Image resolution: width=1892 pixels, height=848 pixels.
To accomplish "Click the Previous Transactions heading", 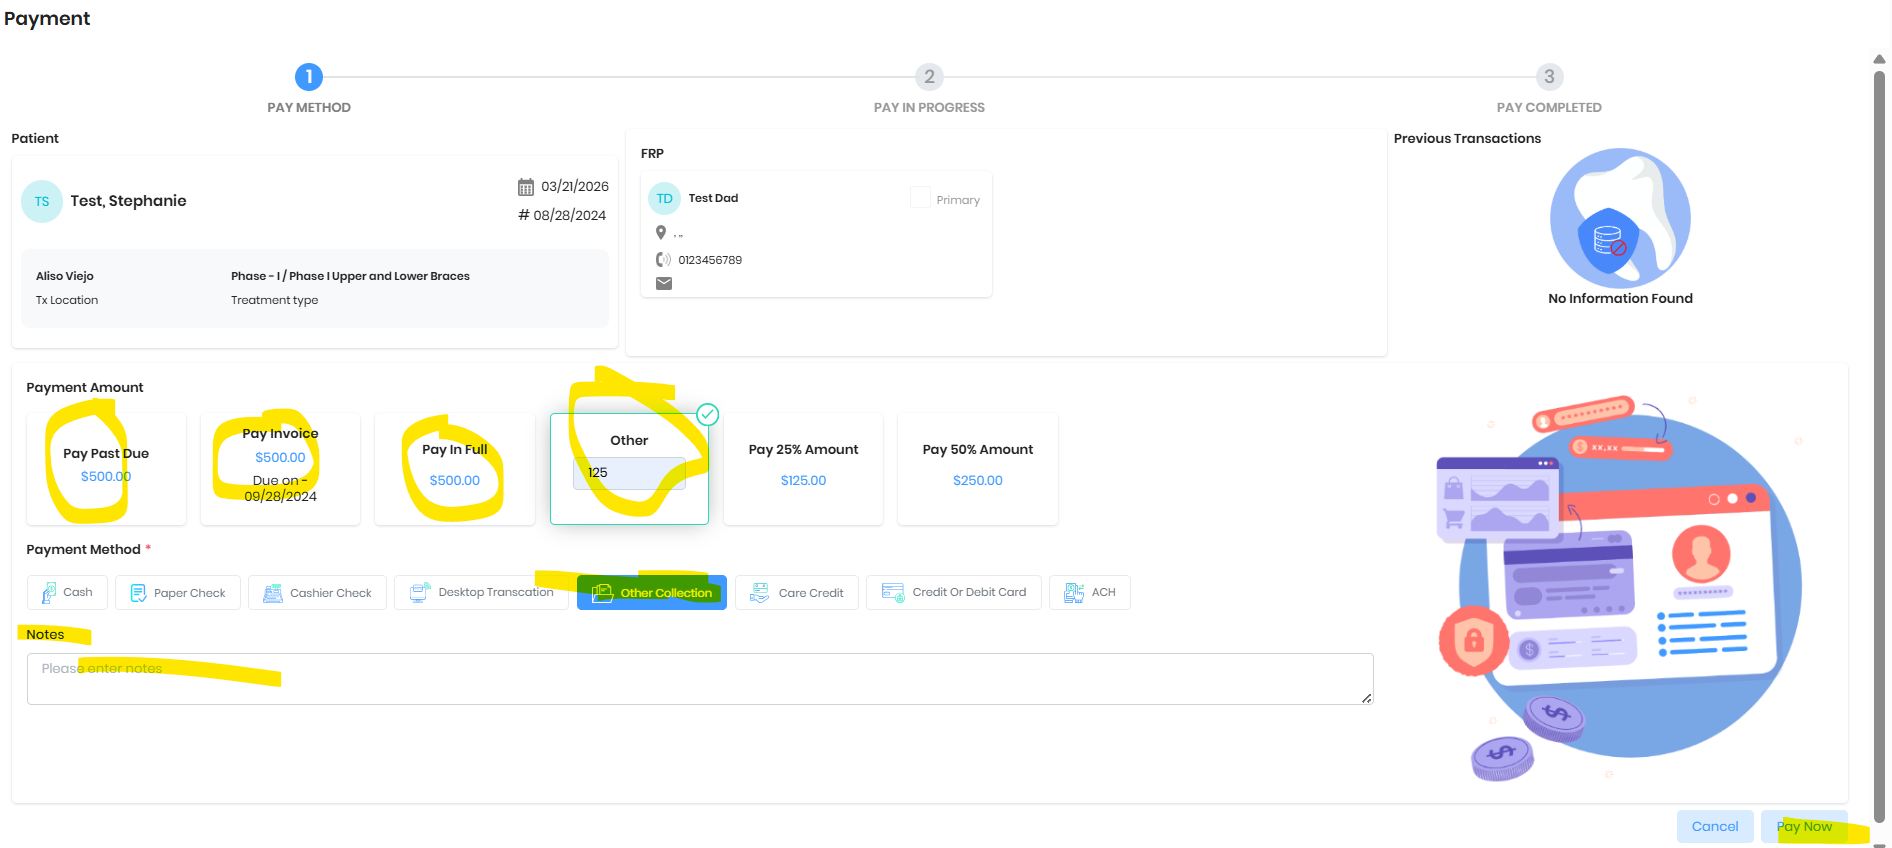I will [x=1467, y=138].
